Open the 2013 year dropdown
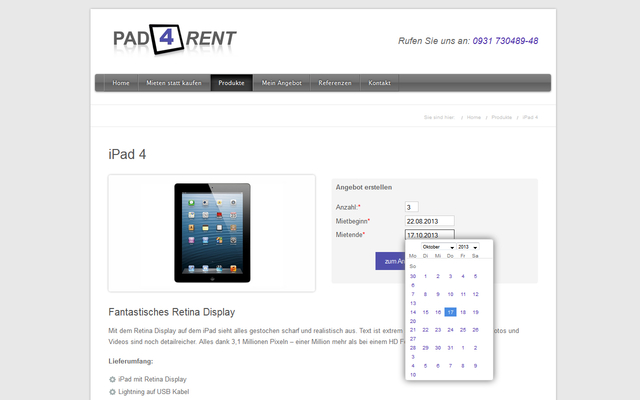Screen dimensions: 640x400 (x=468, y=247)
